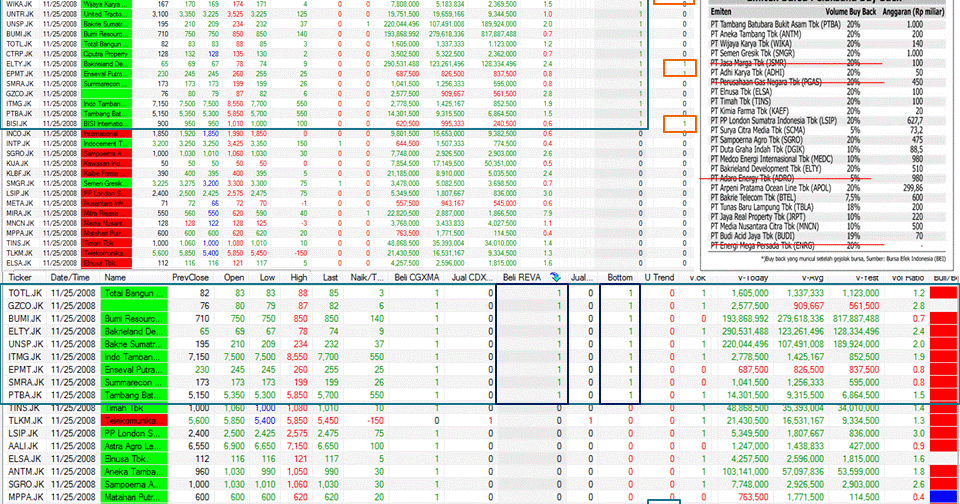
Task: Click the META.JK ticker in upper table
Action: coord(20,203)
